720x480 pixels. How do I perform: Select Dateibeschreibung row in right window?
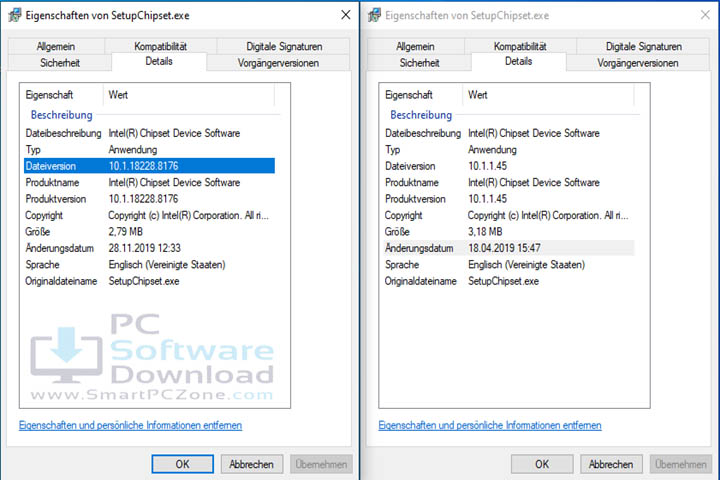click(509, 133)
